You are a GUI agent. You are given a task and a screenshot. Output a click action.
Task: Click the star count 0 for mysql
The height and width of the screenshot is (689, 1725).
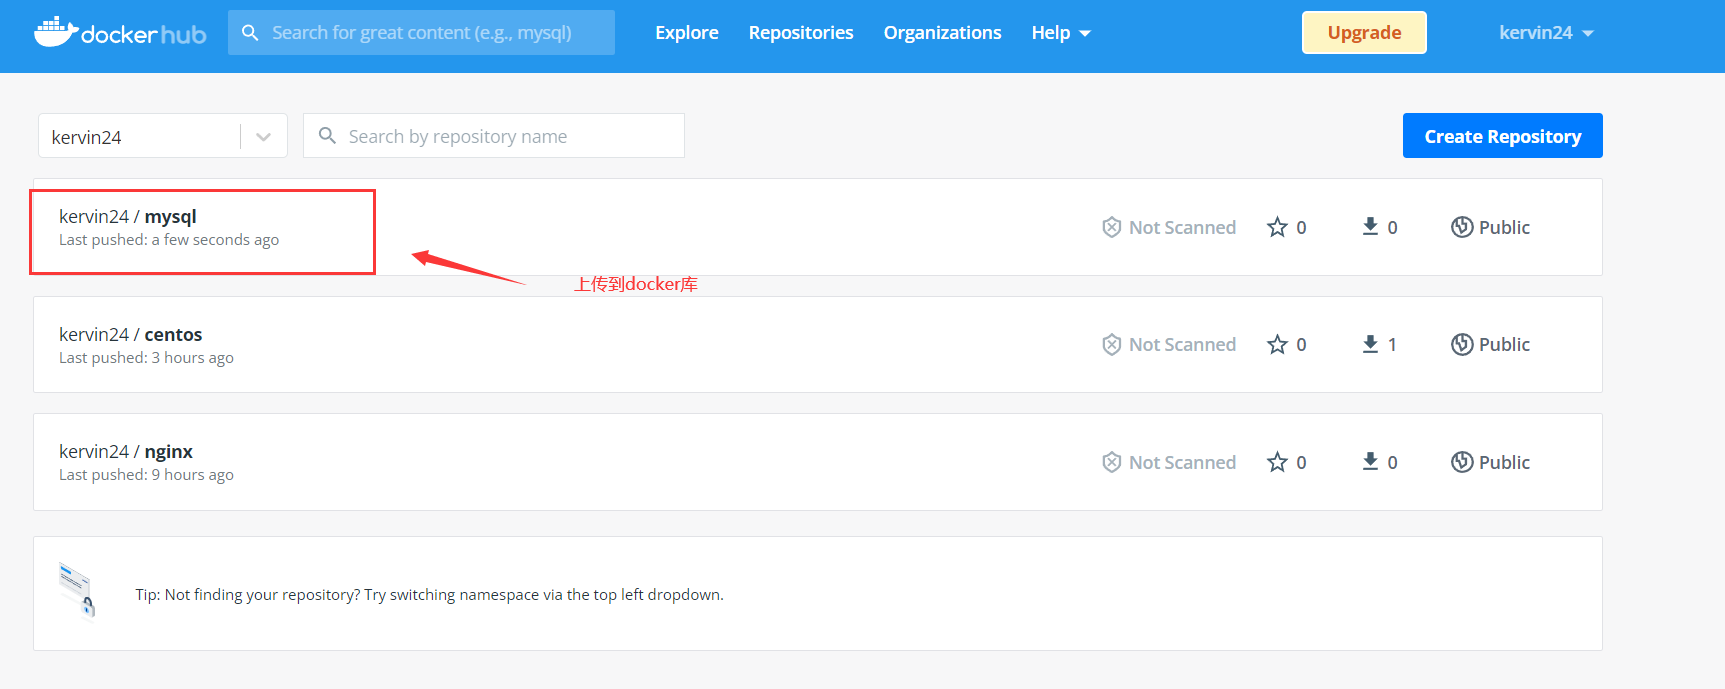click(1301, 227)
